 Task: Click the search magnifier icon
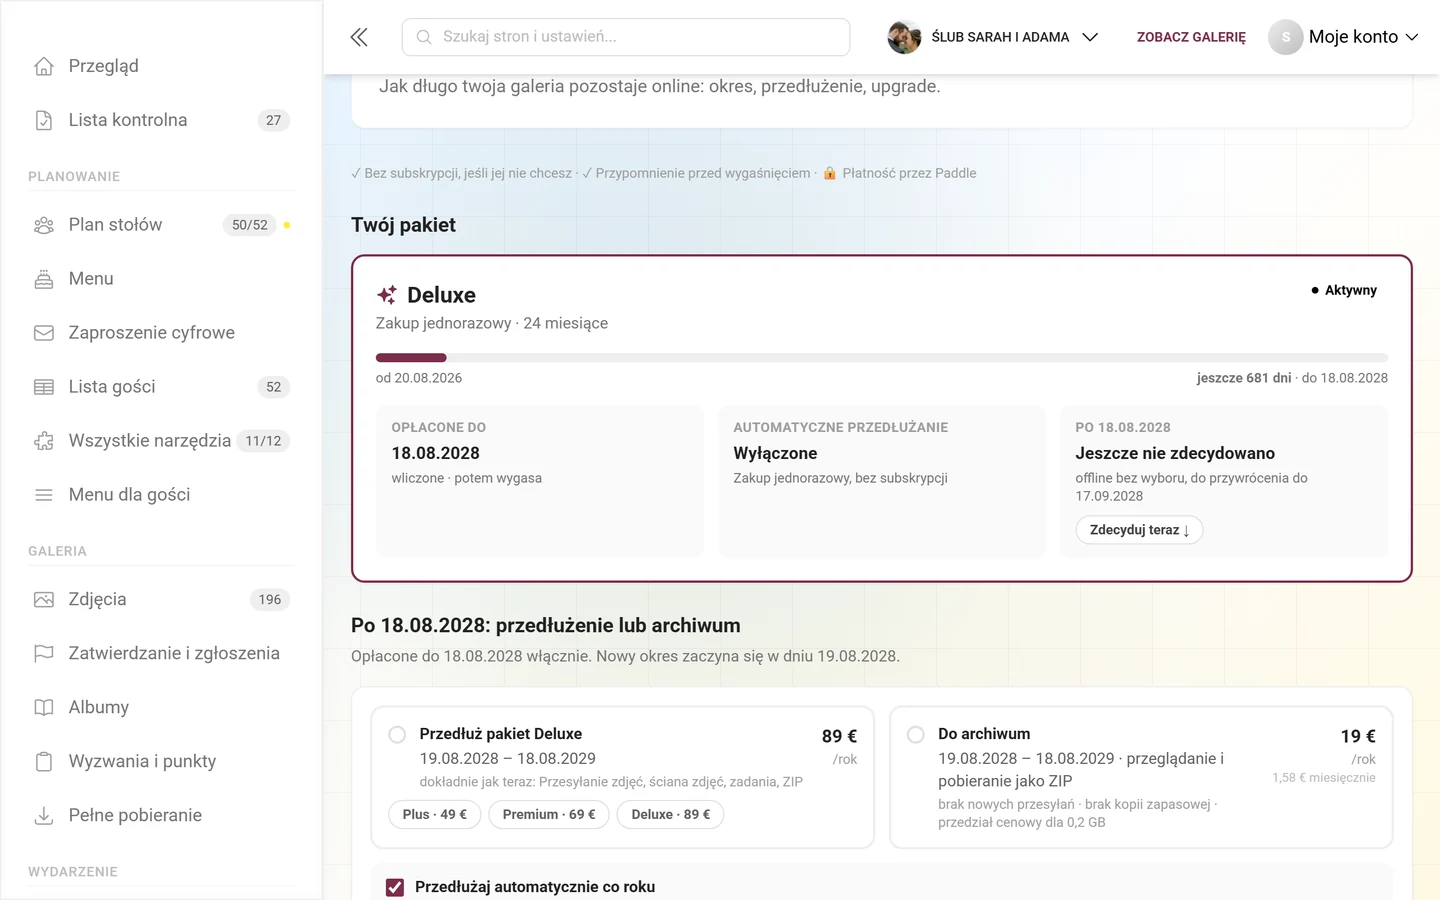tap(424, 37)
